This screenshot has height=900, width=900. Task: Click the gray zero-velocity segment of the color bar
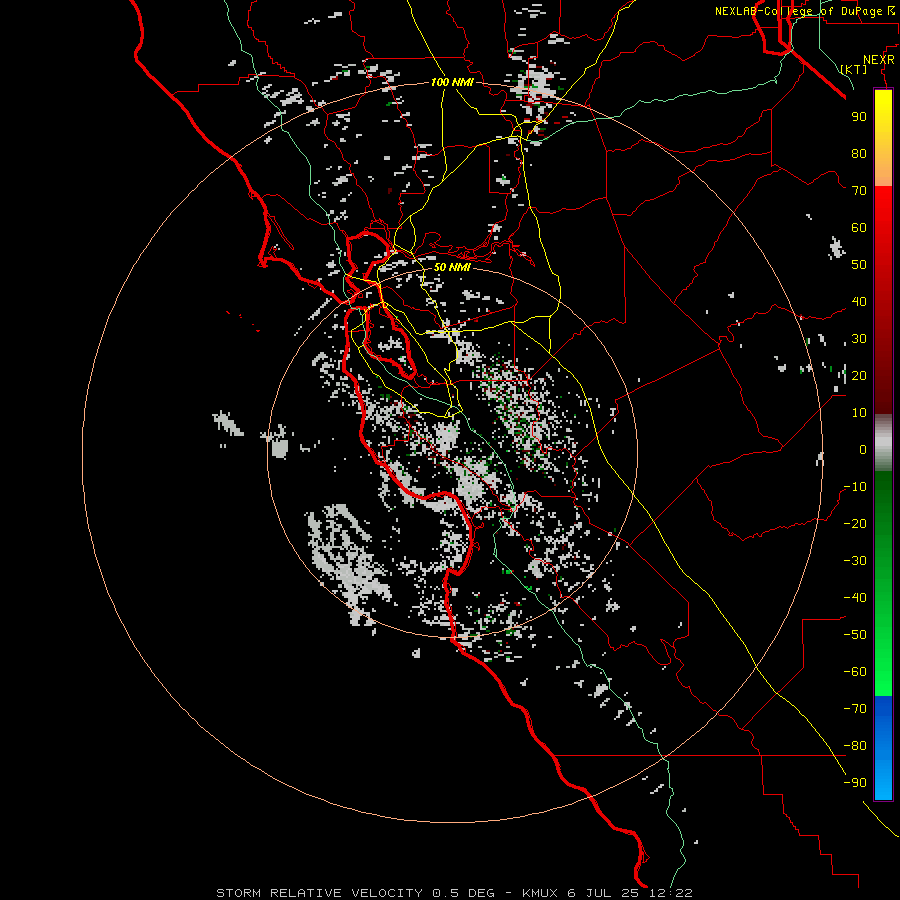click(883, 443)
